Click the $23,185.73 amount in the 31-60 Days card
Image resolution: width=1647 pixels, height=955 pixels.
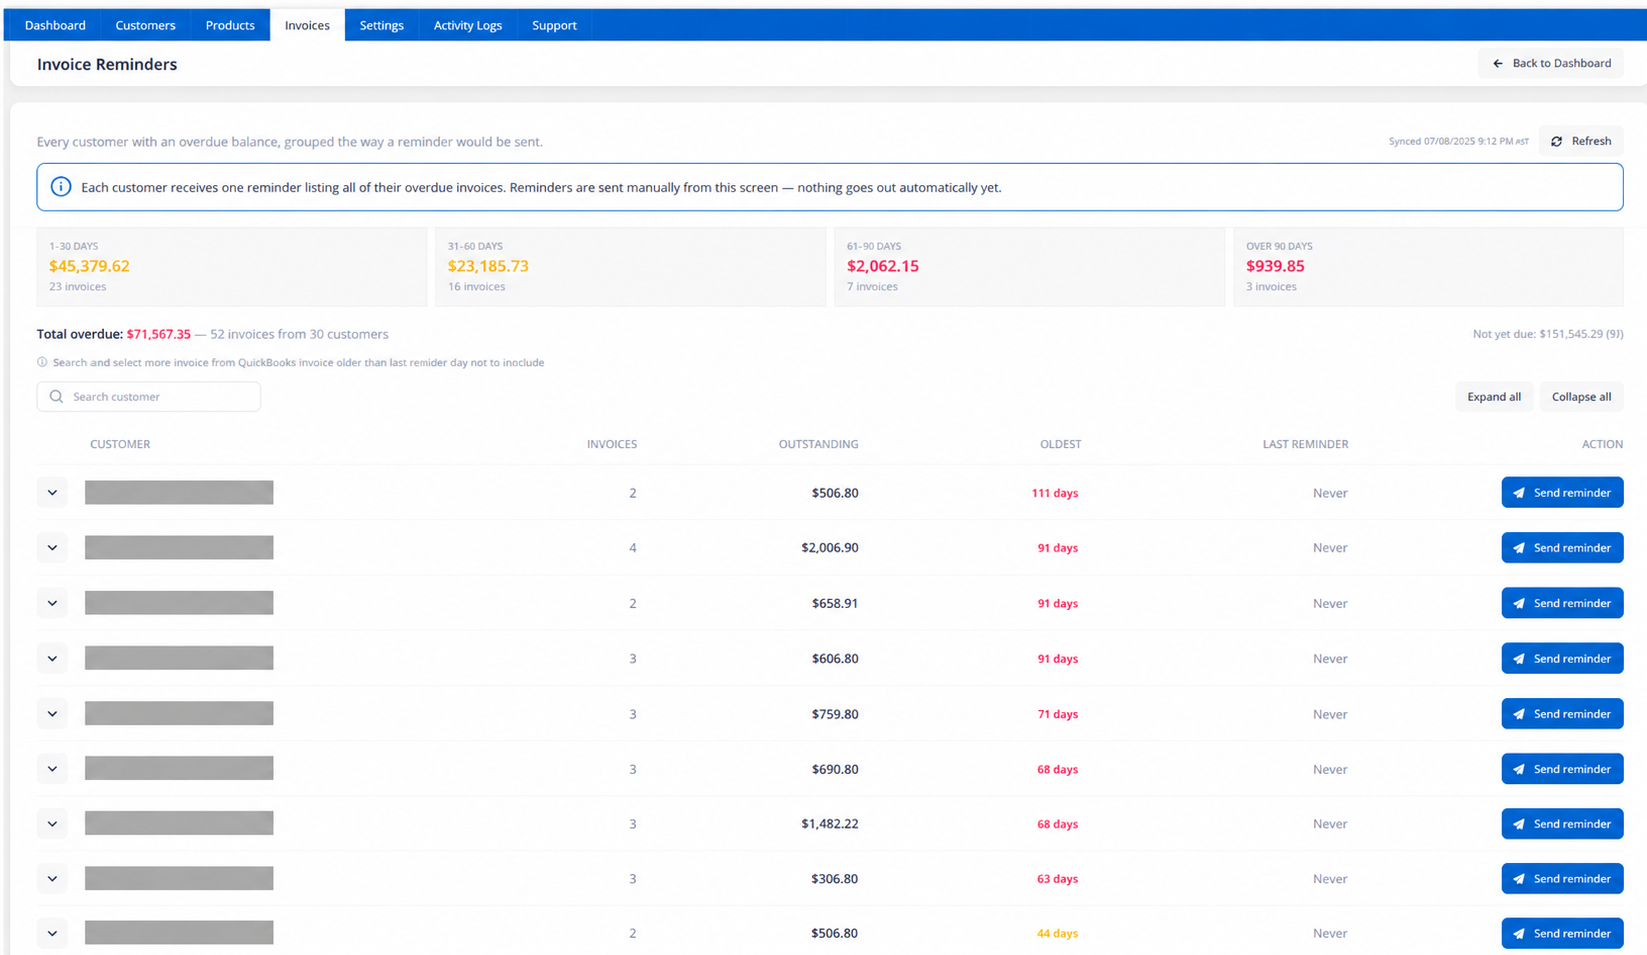[x=488, y=266]
